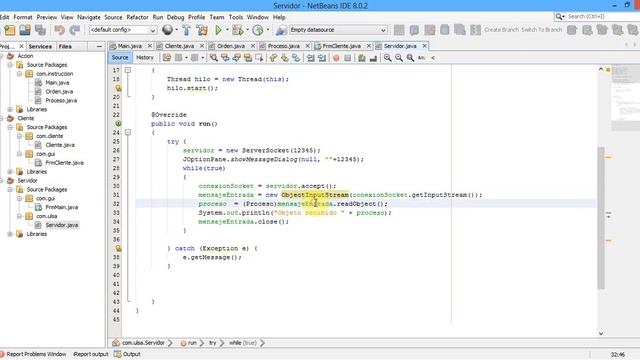Click the Open Project toolbar icon
Image resolution: width=640 pixels, height=360 pixels.
25,30
